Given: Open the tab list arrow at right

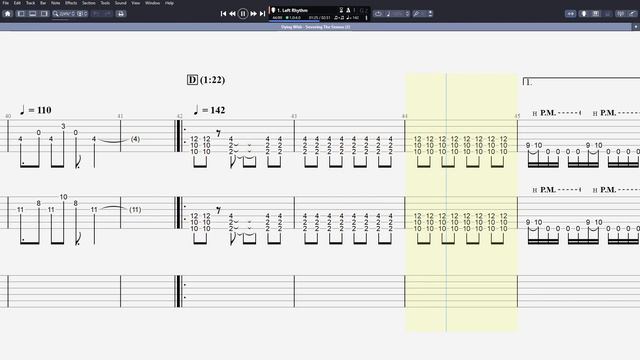Looking at the screenshot, I should [636, 27].
